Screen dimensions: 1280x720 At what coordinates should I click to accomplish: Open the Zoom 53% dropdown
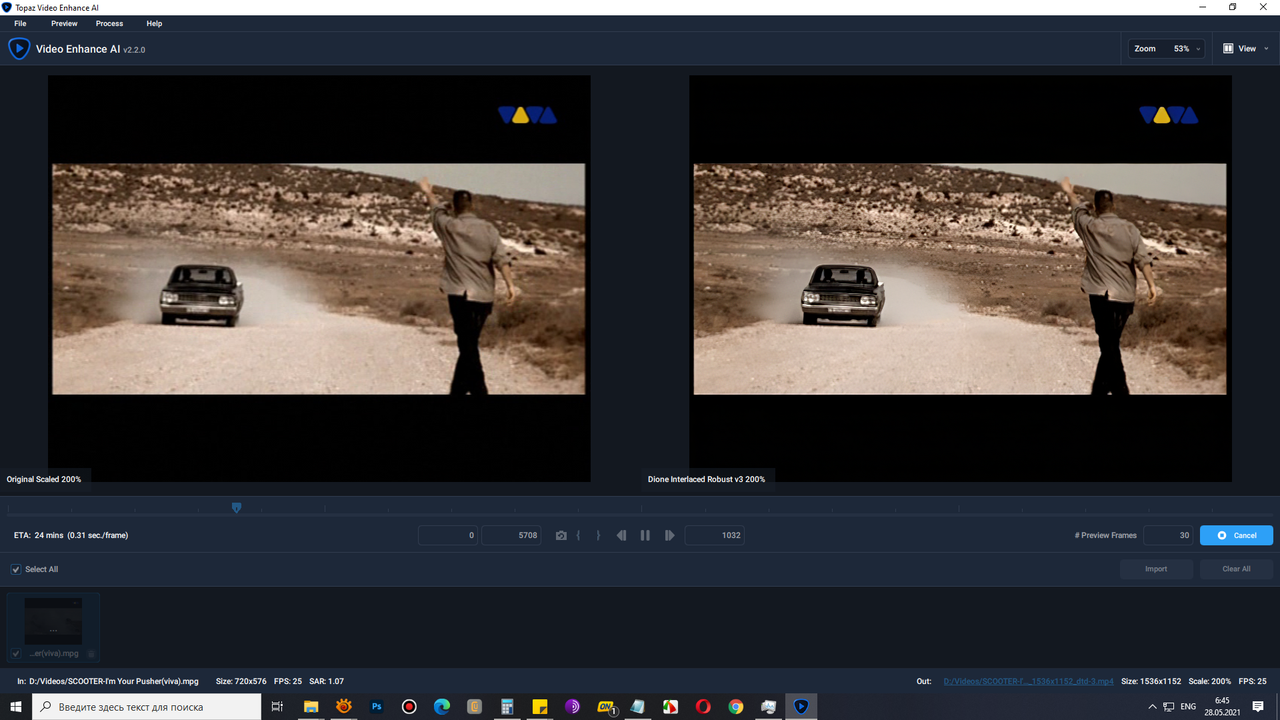tap(1167, 48)
